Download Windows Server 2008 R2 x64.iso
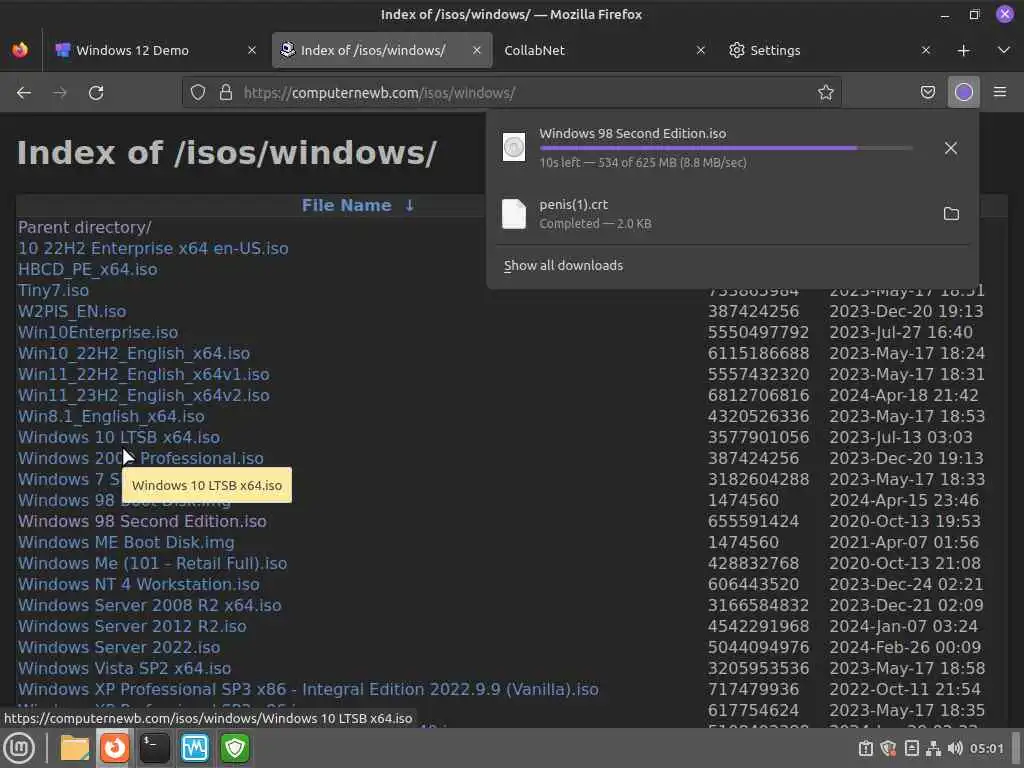 click(150, 605)
